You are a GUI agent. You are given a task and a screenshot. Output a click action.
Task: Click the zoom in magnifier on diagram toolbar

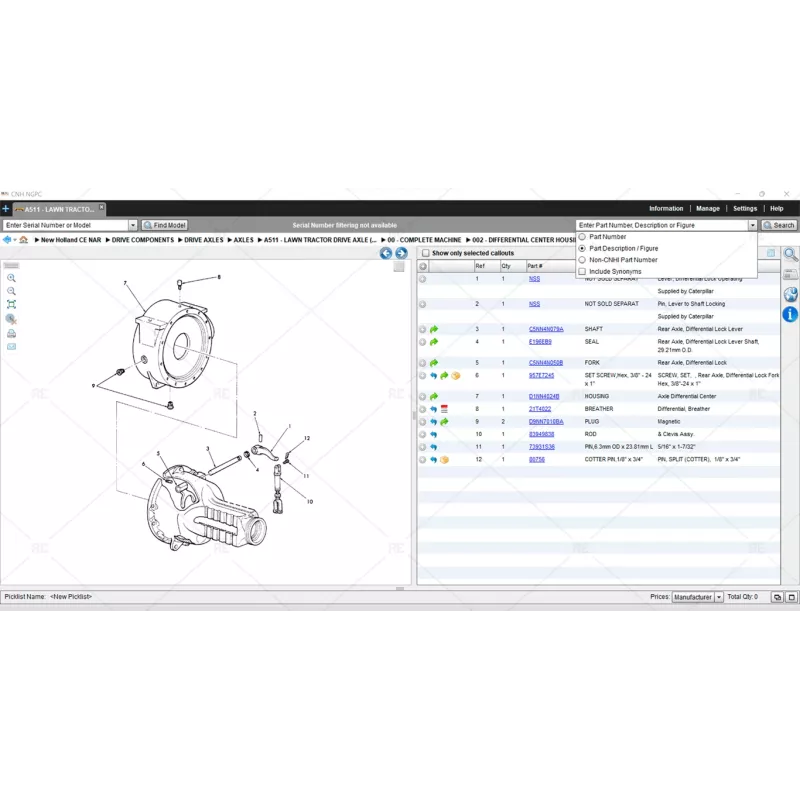pyautogui.click(x=11, y=278)
